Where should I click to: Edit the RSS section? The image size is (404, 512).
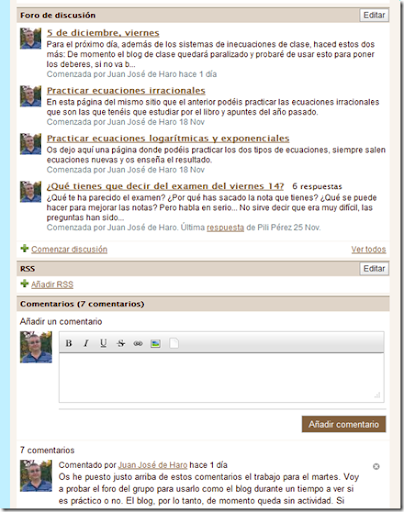pos(374,268)
